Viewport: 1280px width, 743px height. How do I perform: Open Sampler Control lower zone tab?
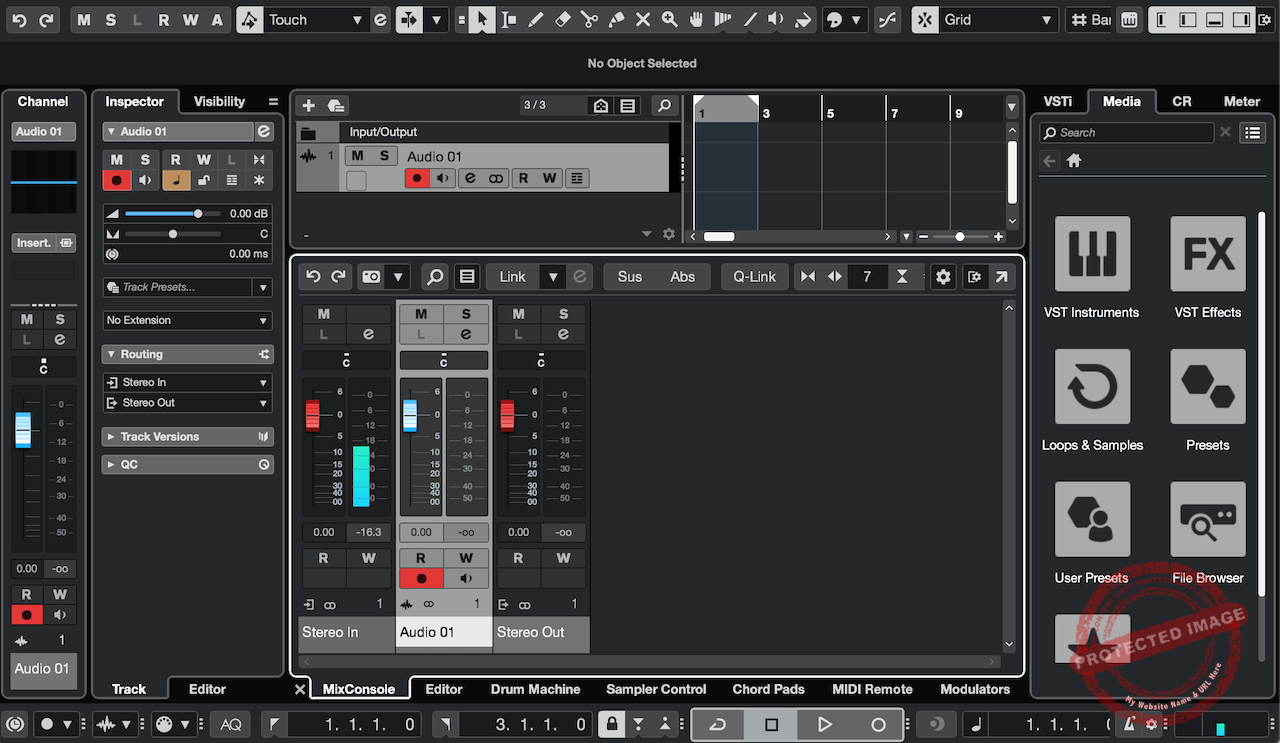[656, 689]
